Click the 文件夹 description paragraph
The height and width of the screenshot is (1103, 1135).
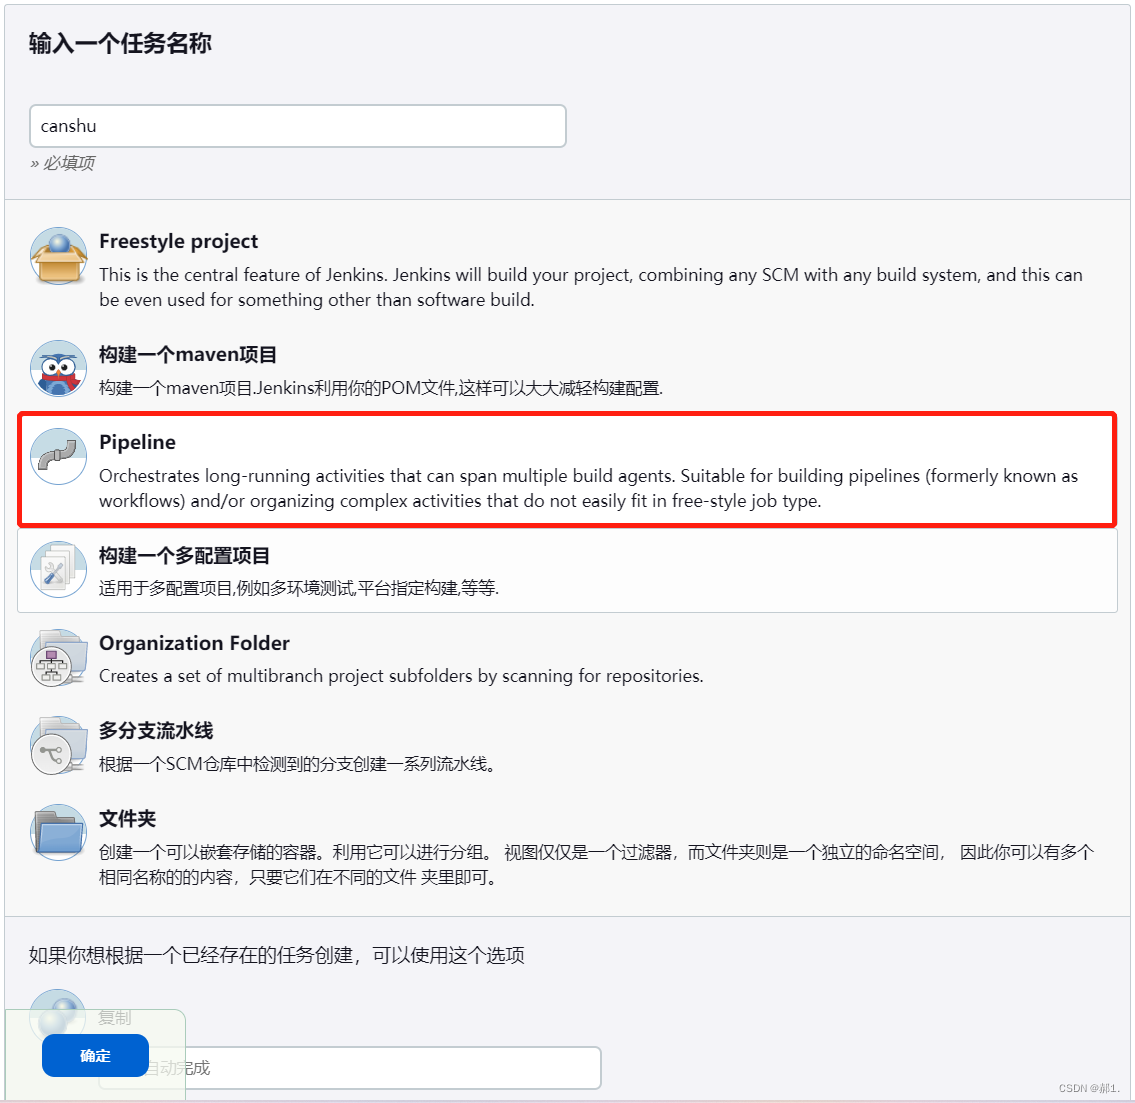[x=596, y=865]
